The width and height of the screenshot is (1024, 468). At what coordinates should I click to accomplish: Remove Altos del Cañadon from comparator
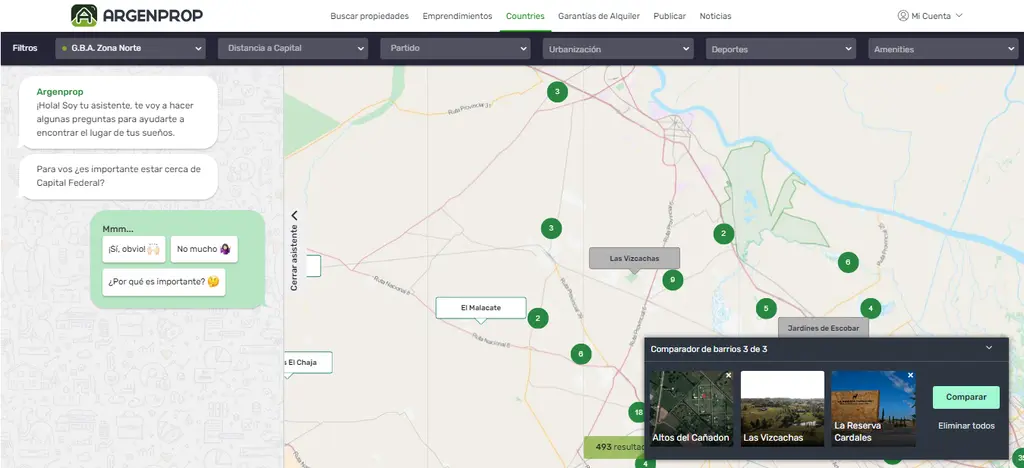(x=728, y=375)
